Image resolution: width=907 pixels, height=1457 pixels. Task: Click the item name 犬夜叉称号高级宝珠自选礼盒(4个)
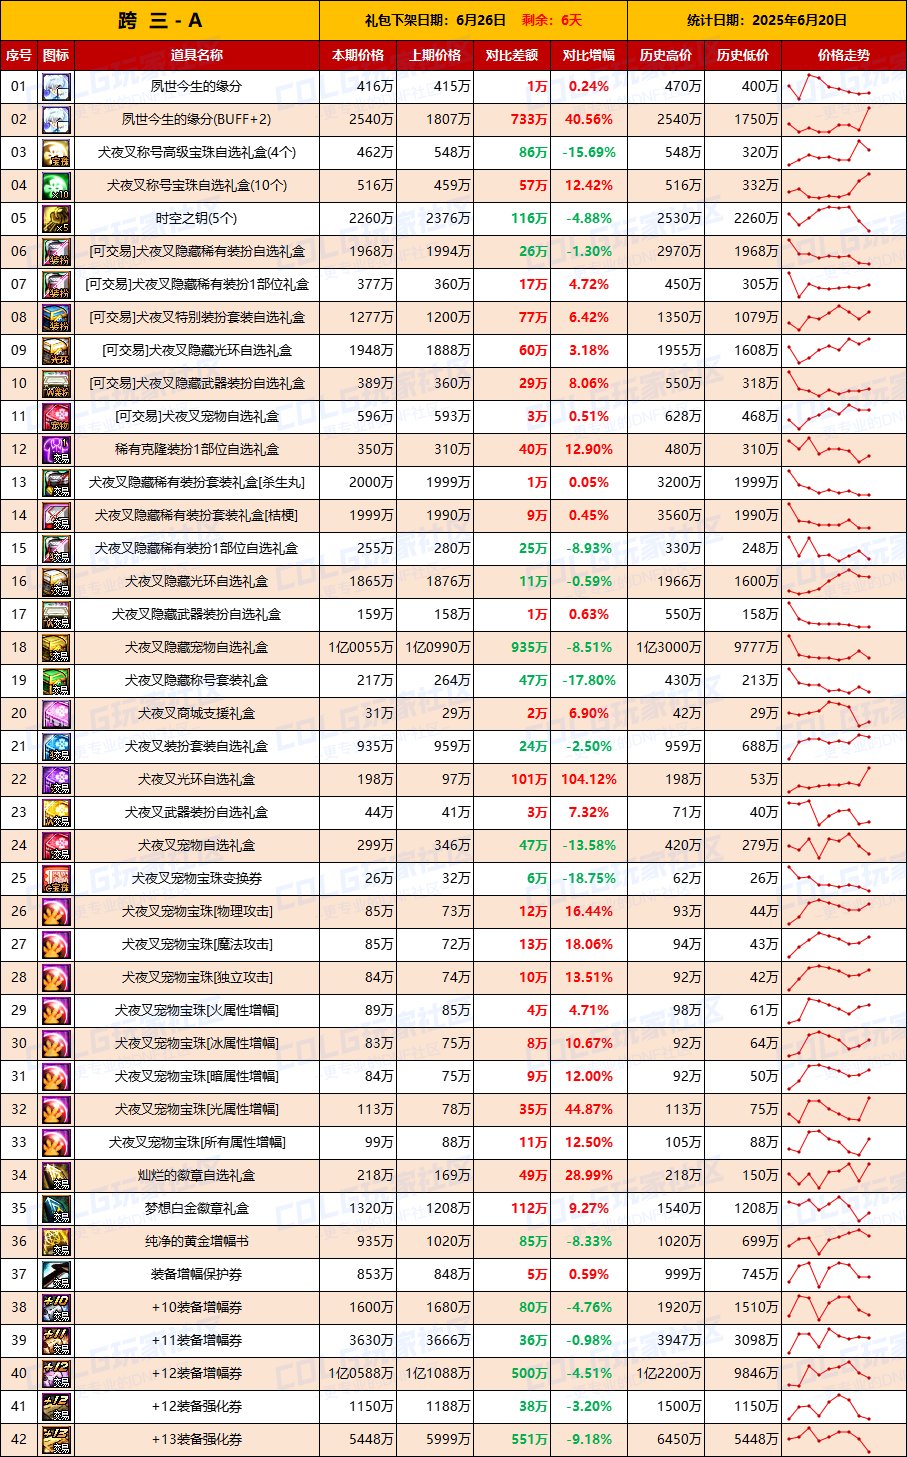pos(197,153)
